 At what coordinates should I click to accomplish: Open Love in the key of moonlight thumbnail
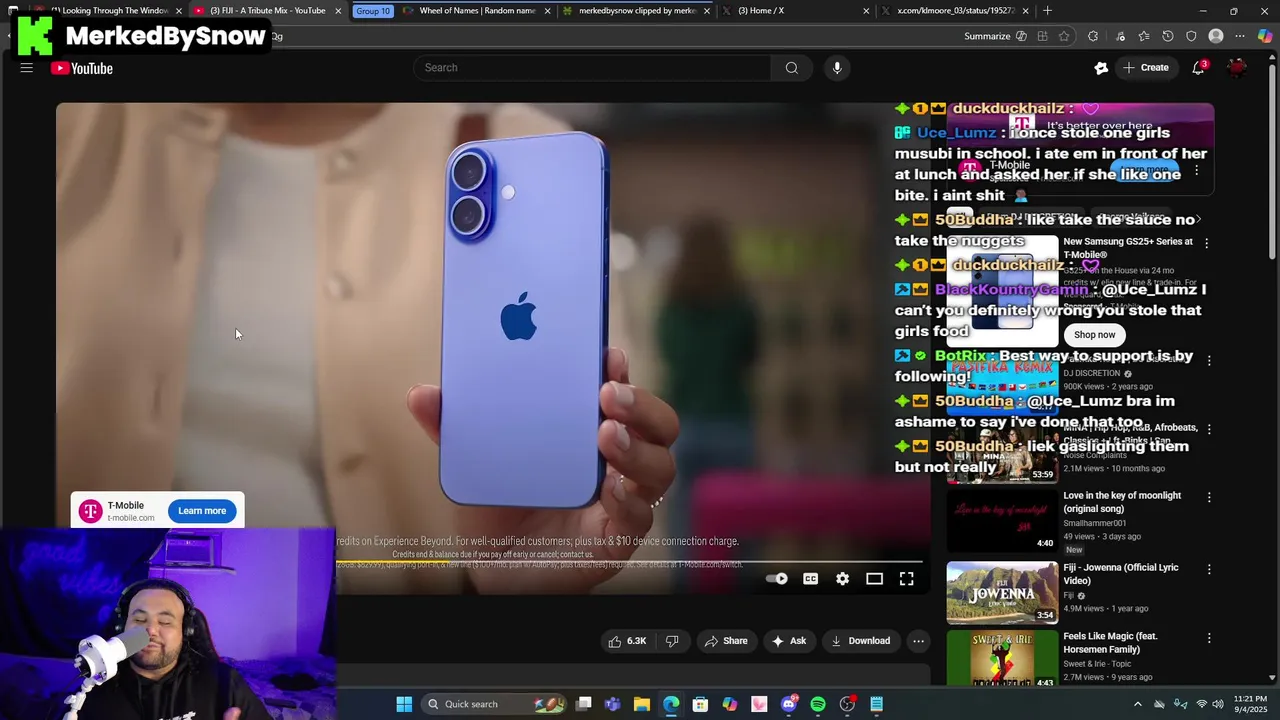click(x=1002, y=521)
